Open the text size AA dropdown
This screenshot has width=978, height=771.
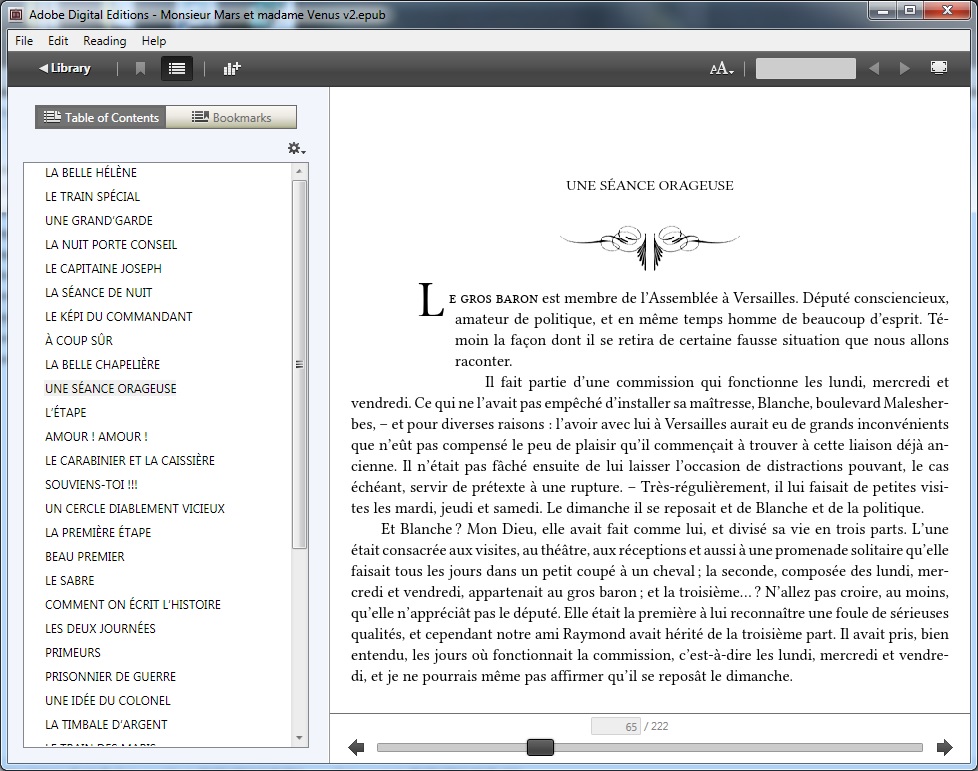click(722, 68)
